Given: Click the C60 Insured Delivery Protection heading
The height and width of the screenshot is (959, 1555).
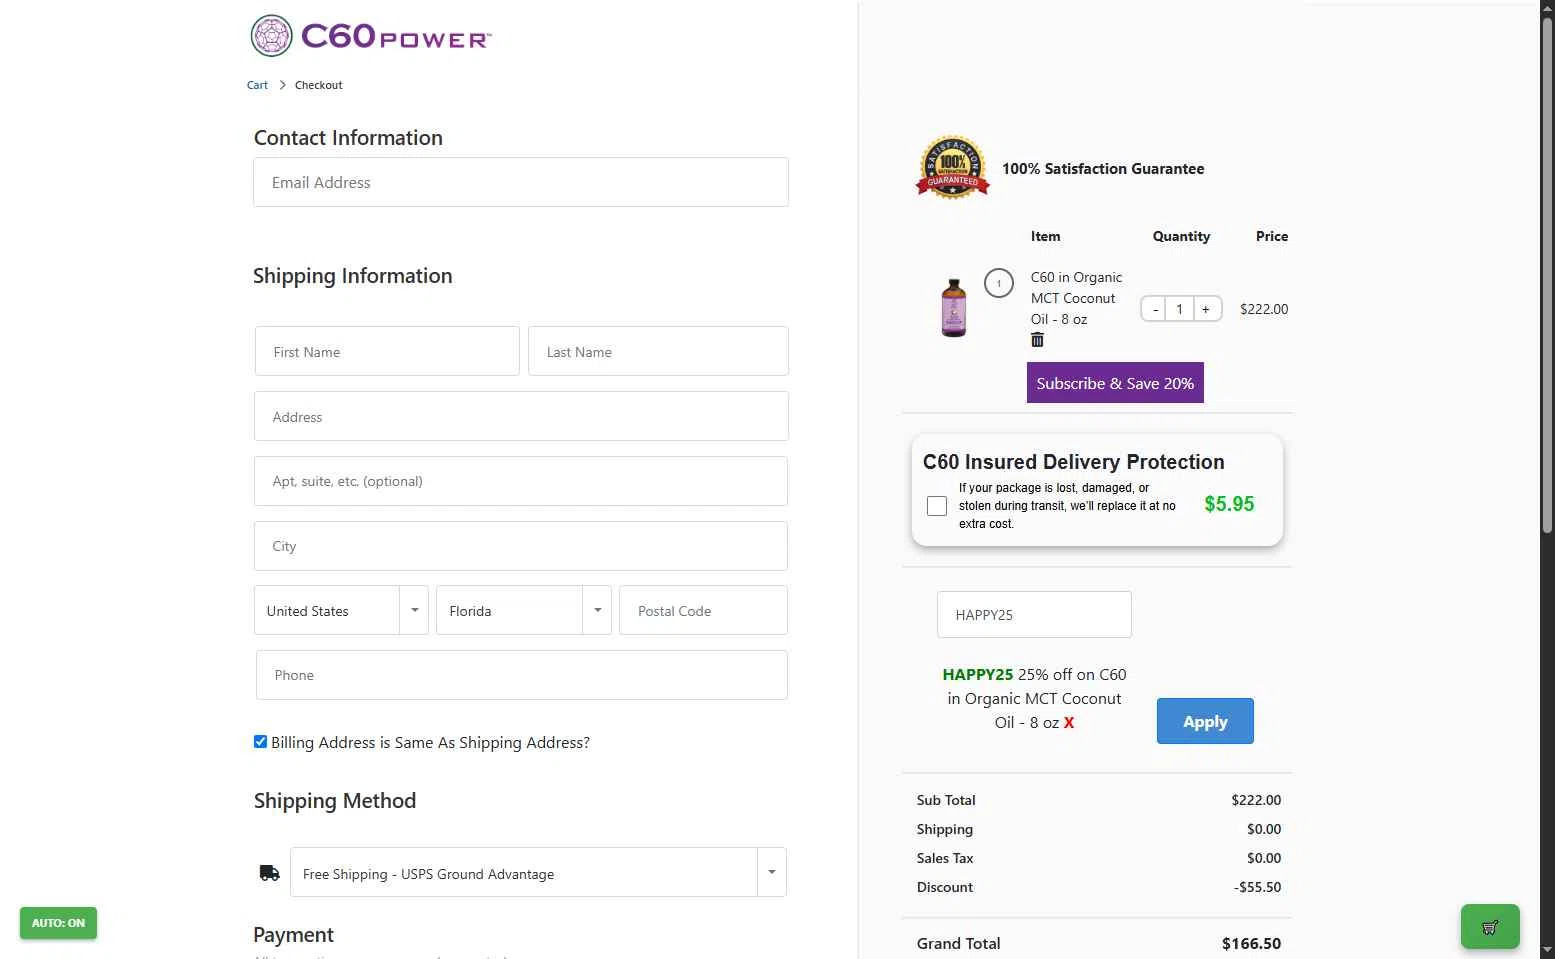Looking at the screenshot, I should pos(1073,462).
